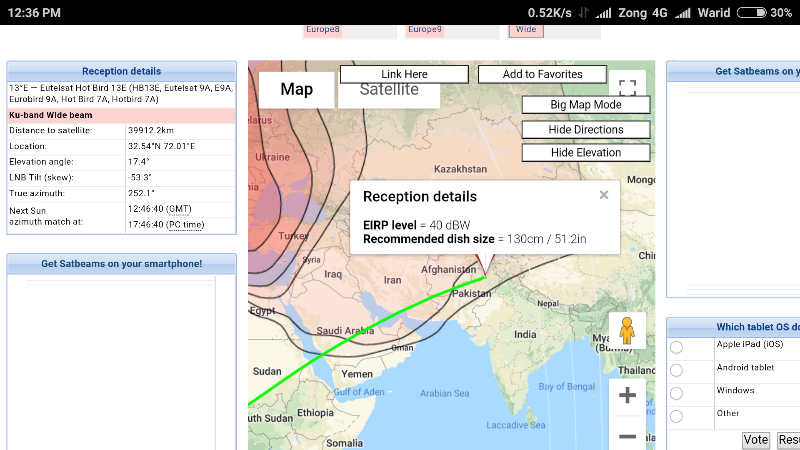Submit the poll with Vote button

click(x=756, y=440)
